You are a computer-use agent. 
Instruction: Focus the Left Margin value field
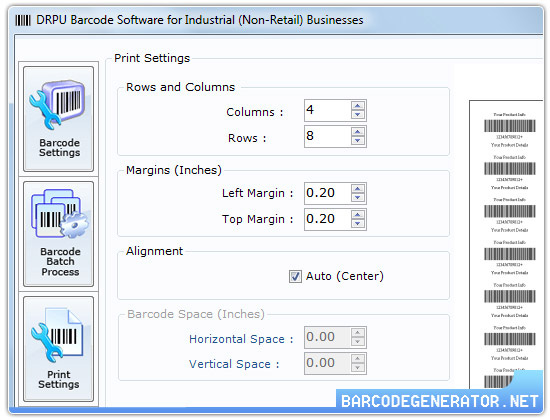(328, 193)
